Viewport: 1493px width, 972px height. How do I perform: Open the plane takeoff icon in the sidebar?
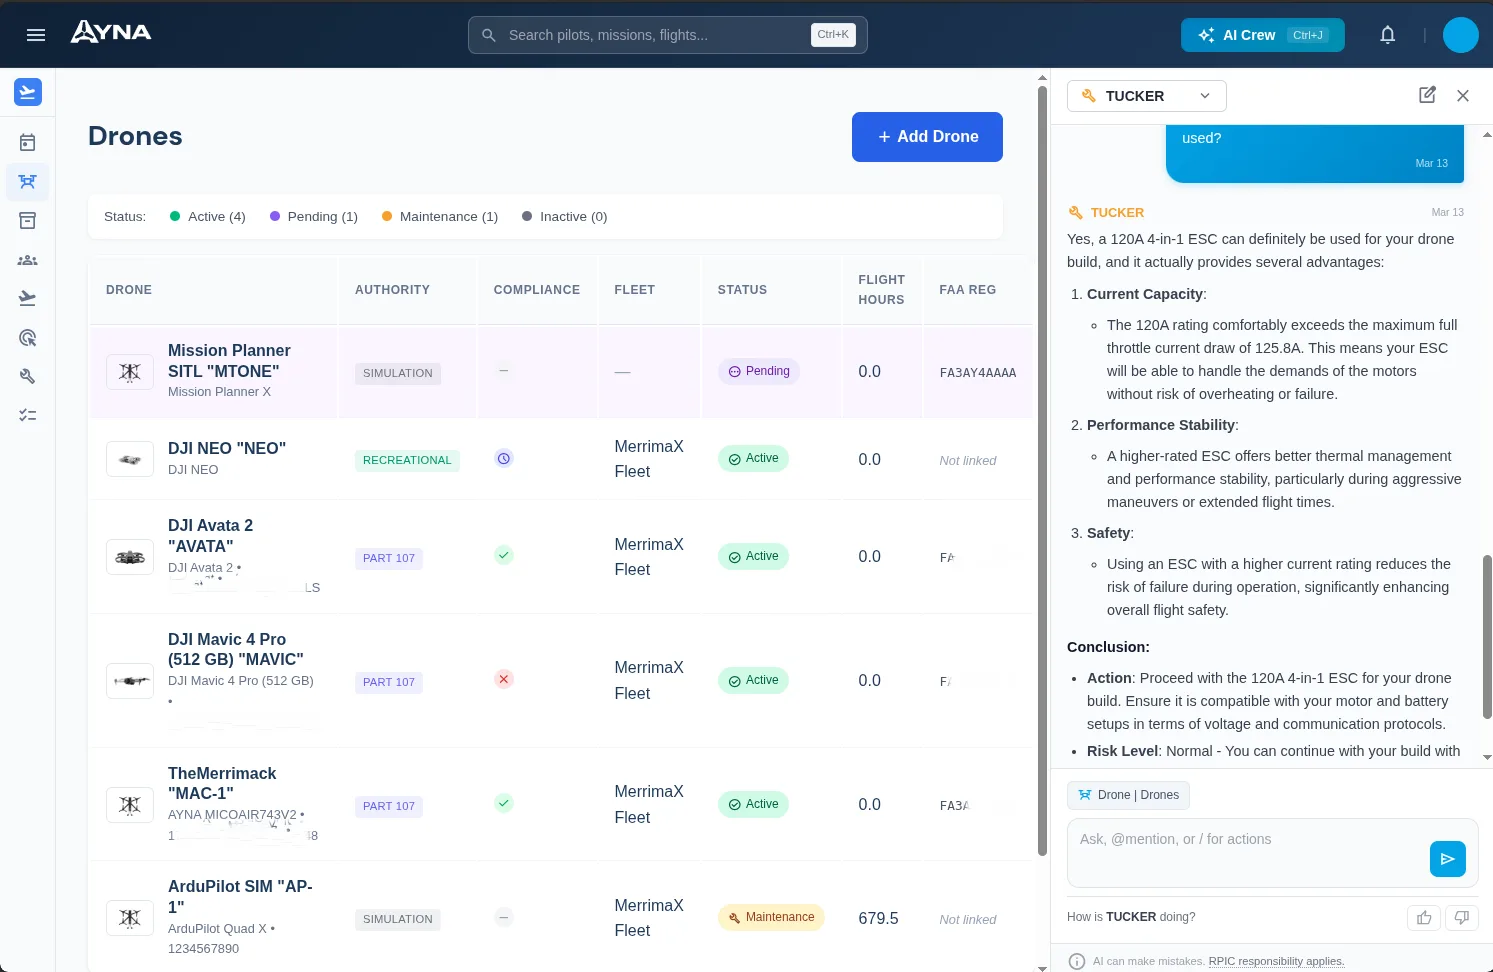point(28,298)
